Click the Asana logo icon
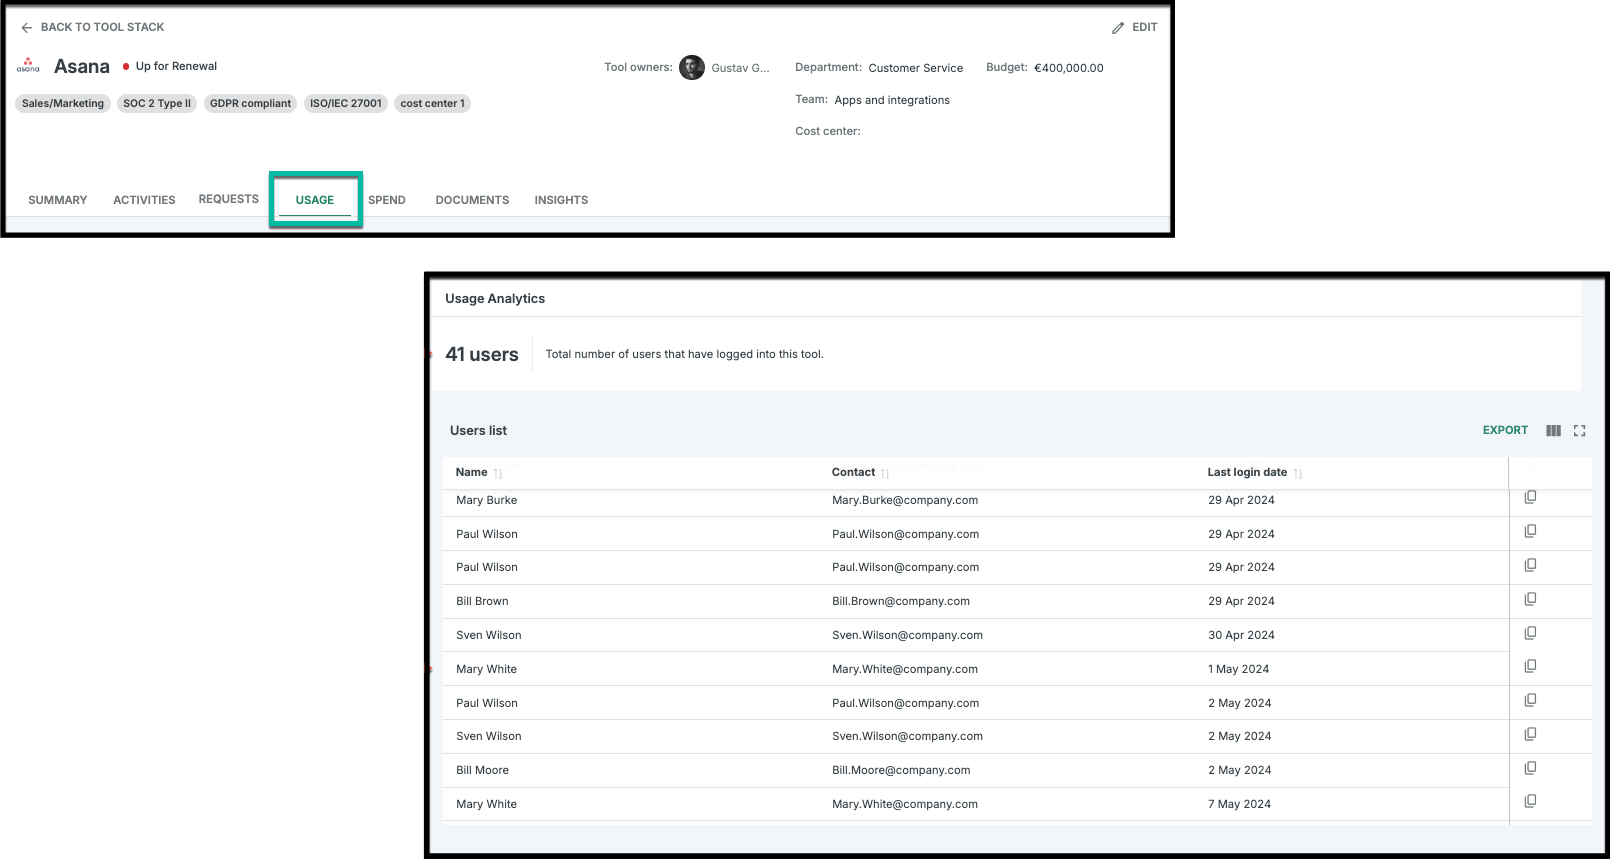This screenshot has height=859, width=1610. coord(28,66)
